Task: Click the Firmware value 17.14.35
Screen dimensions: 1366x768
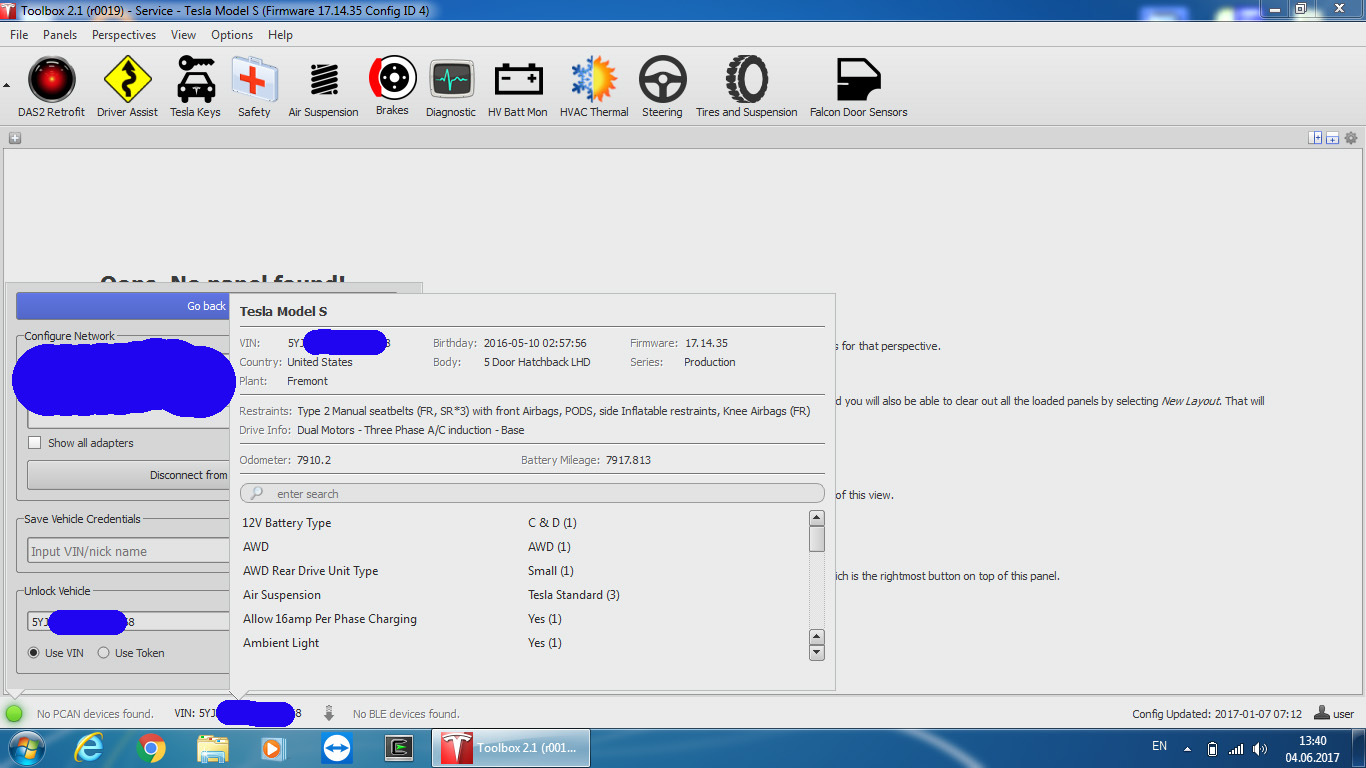Action: [706, 343]
